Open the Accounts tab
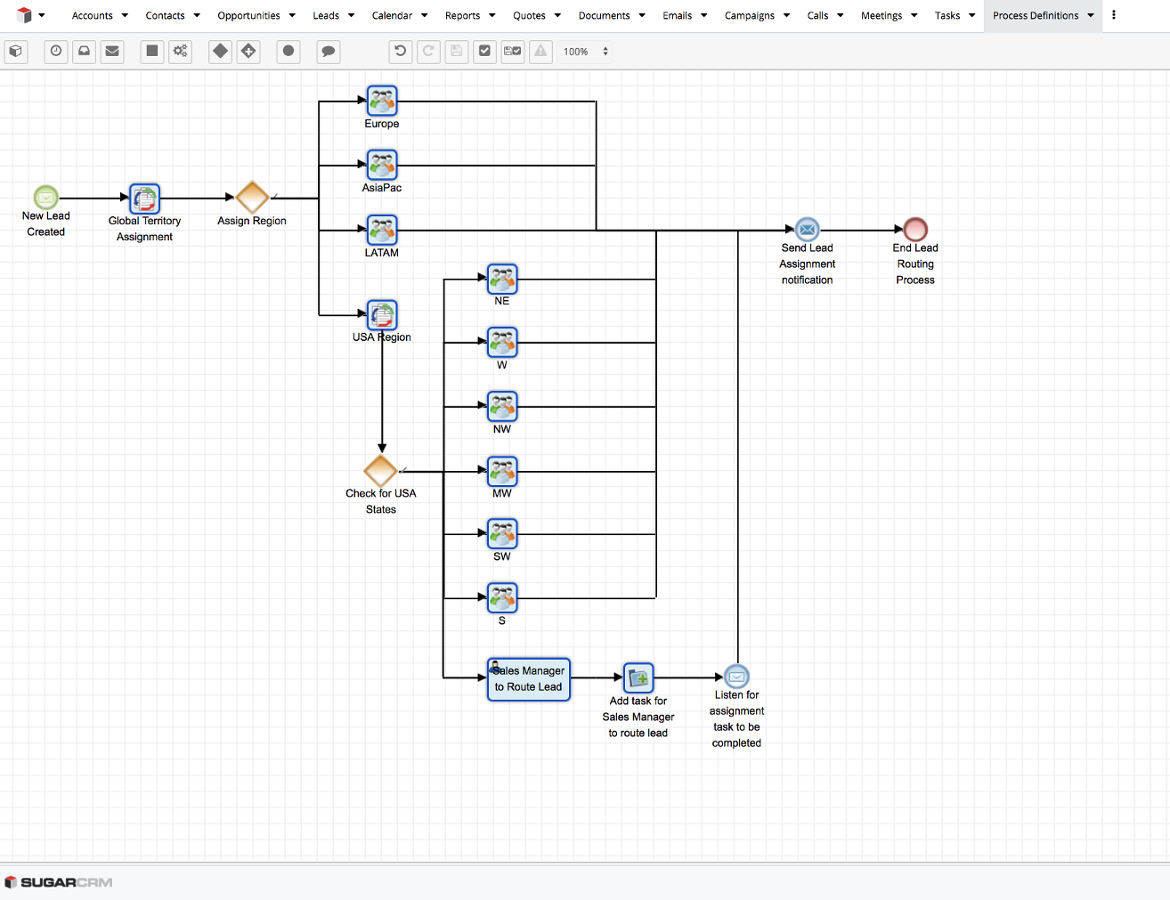The height and width of the screenshot is (900, 1170). coord(92,16)
